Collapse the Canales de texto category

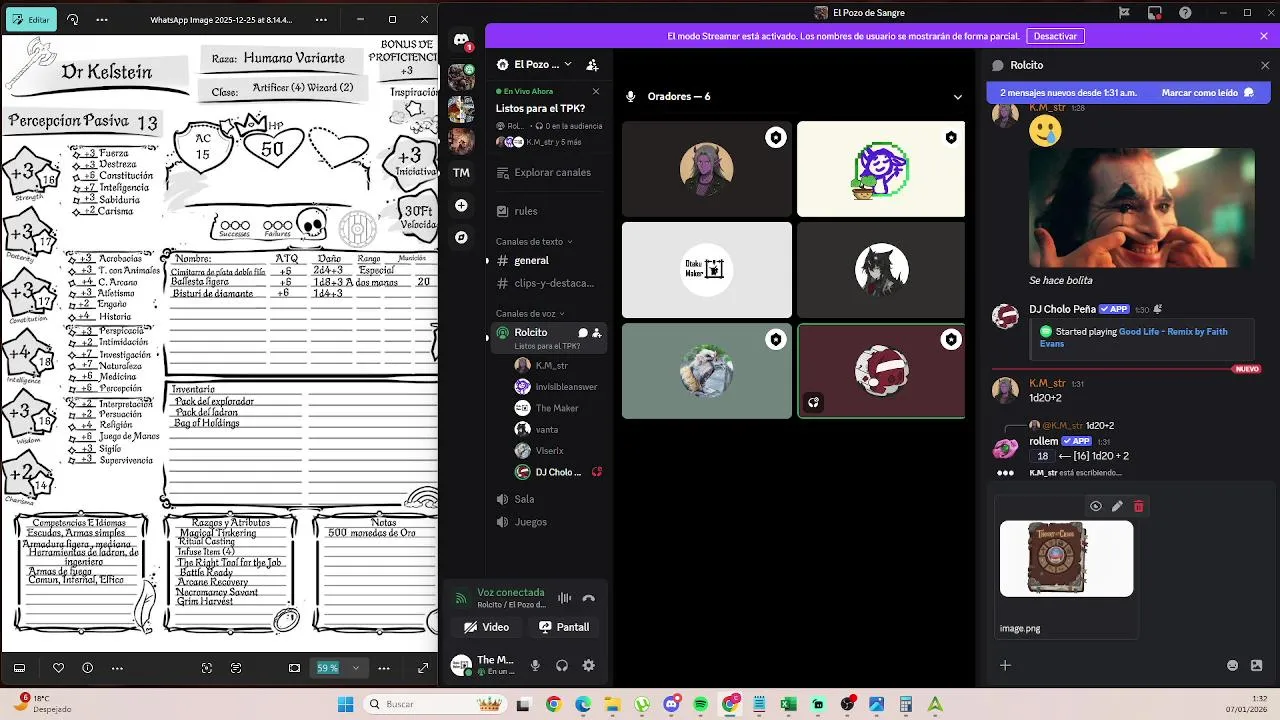(x=534, y=241)
